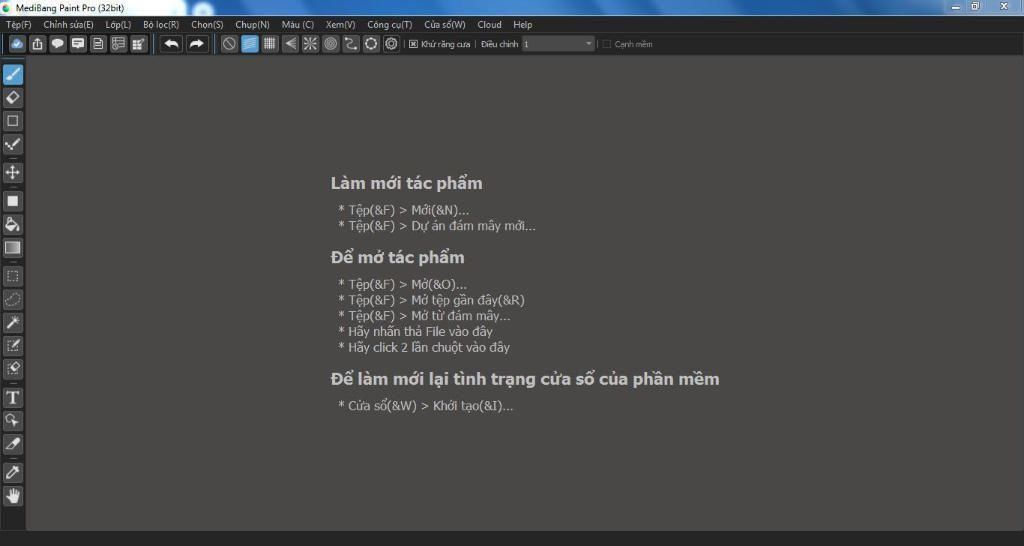Enable curve snap
The width and height of the screenshot is (1024, 546).
351,44
